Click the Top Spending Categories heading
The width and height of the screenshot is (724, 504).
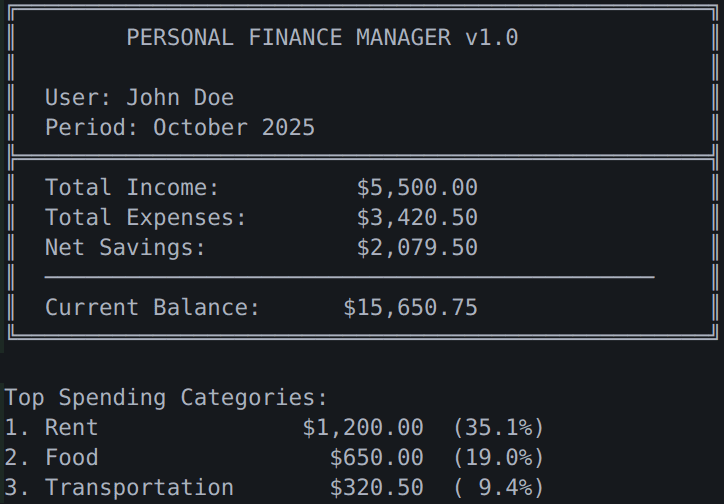[166, 398]
